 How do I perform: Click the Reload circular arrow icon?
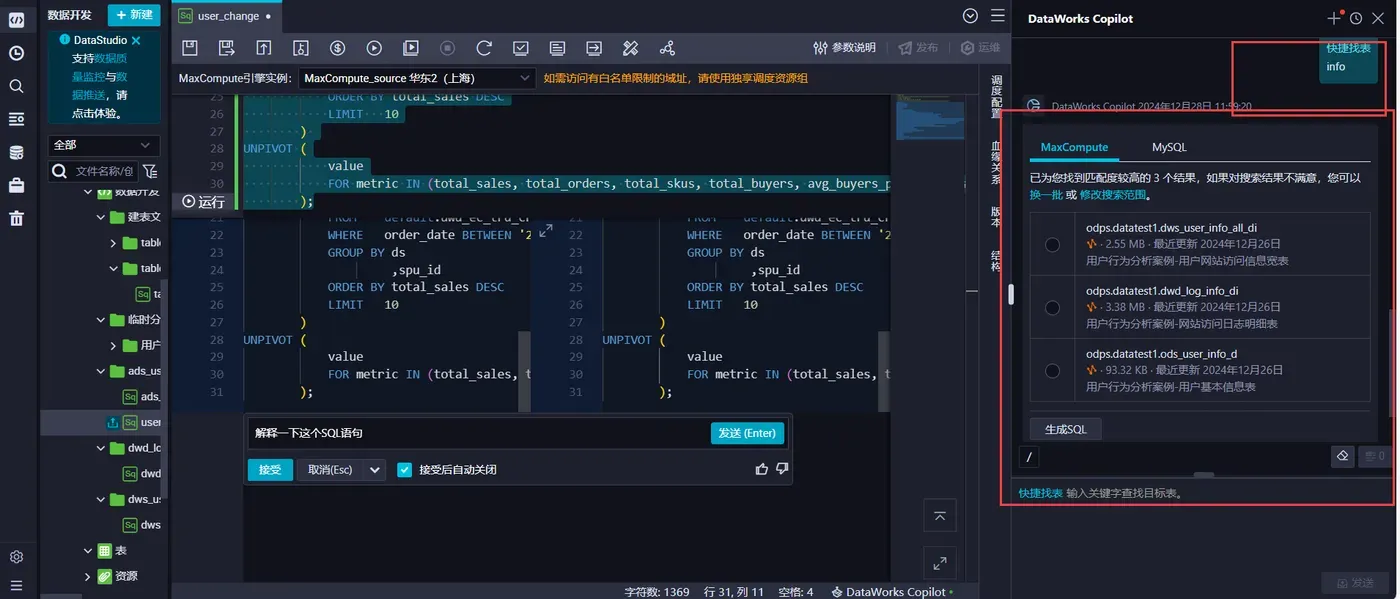[484, 48]
